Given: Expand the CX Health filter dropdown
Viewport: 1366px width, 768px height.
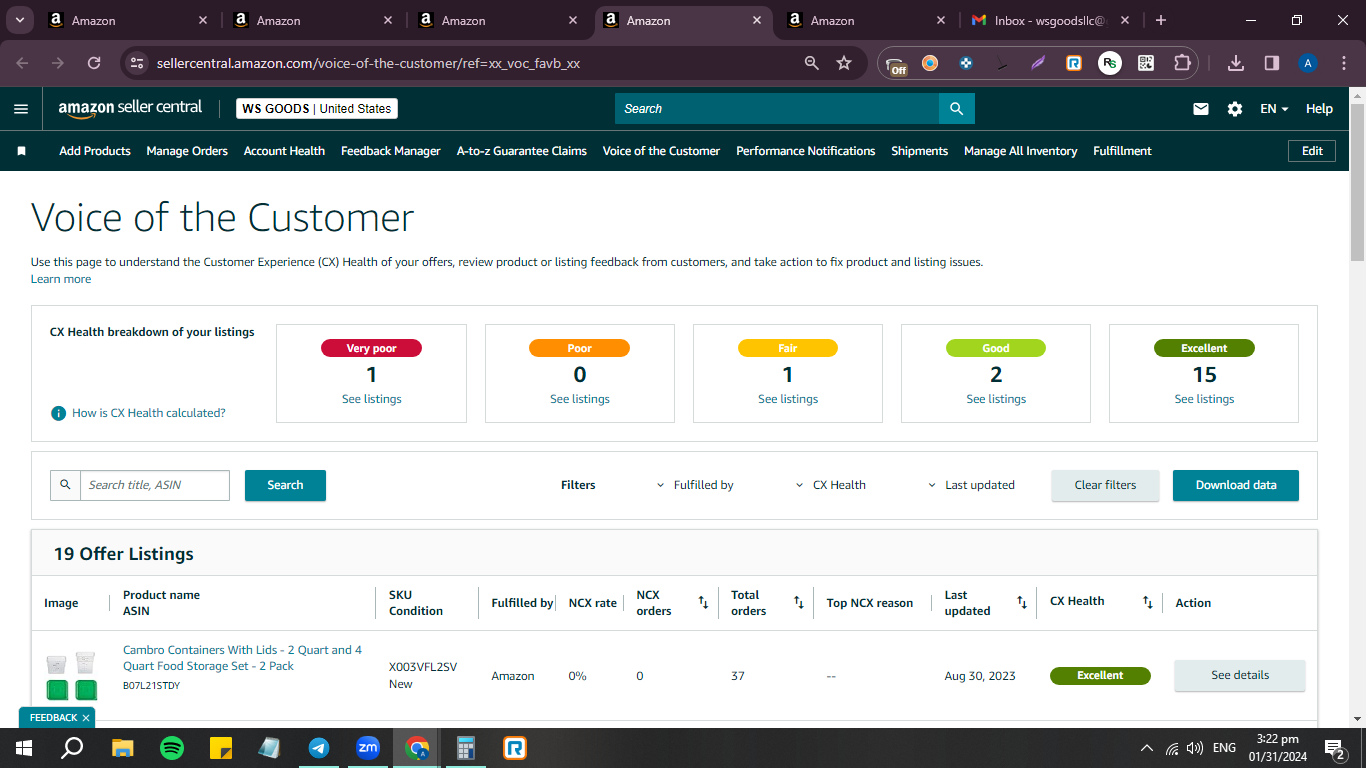Looking at the screenshot, I should tap(831, 485).
